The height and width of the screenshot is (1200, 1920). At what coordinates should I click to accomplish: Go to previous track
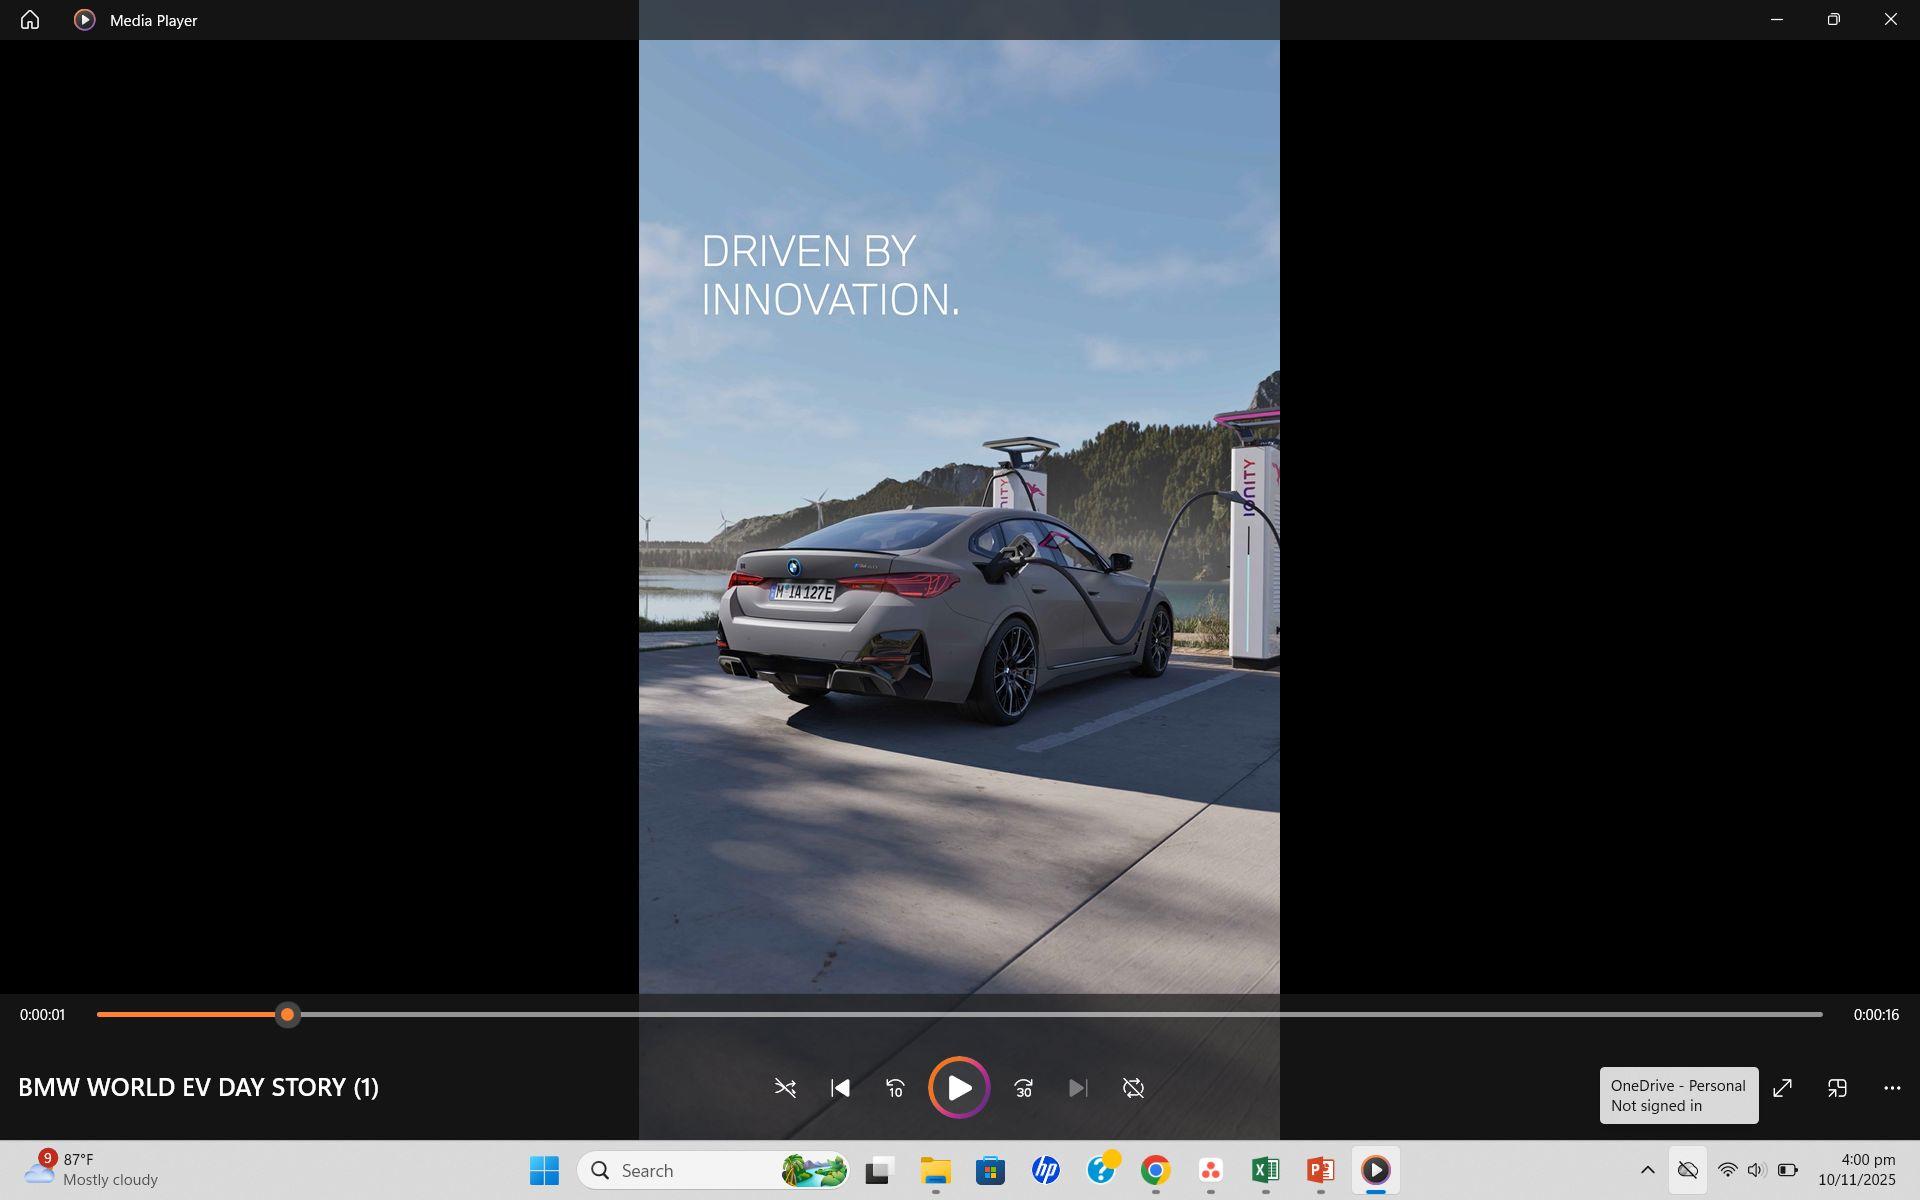[x=840, y=1088]
